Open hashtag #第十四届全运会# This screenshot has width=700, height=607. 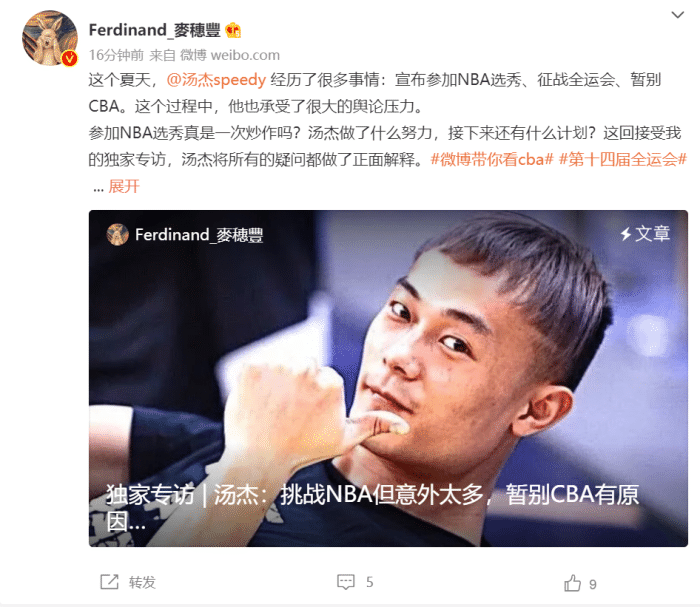coord(623,159)
